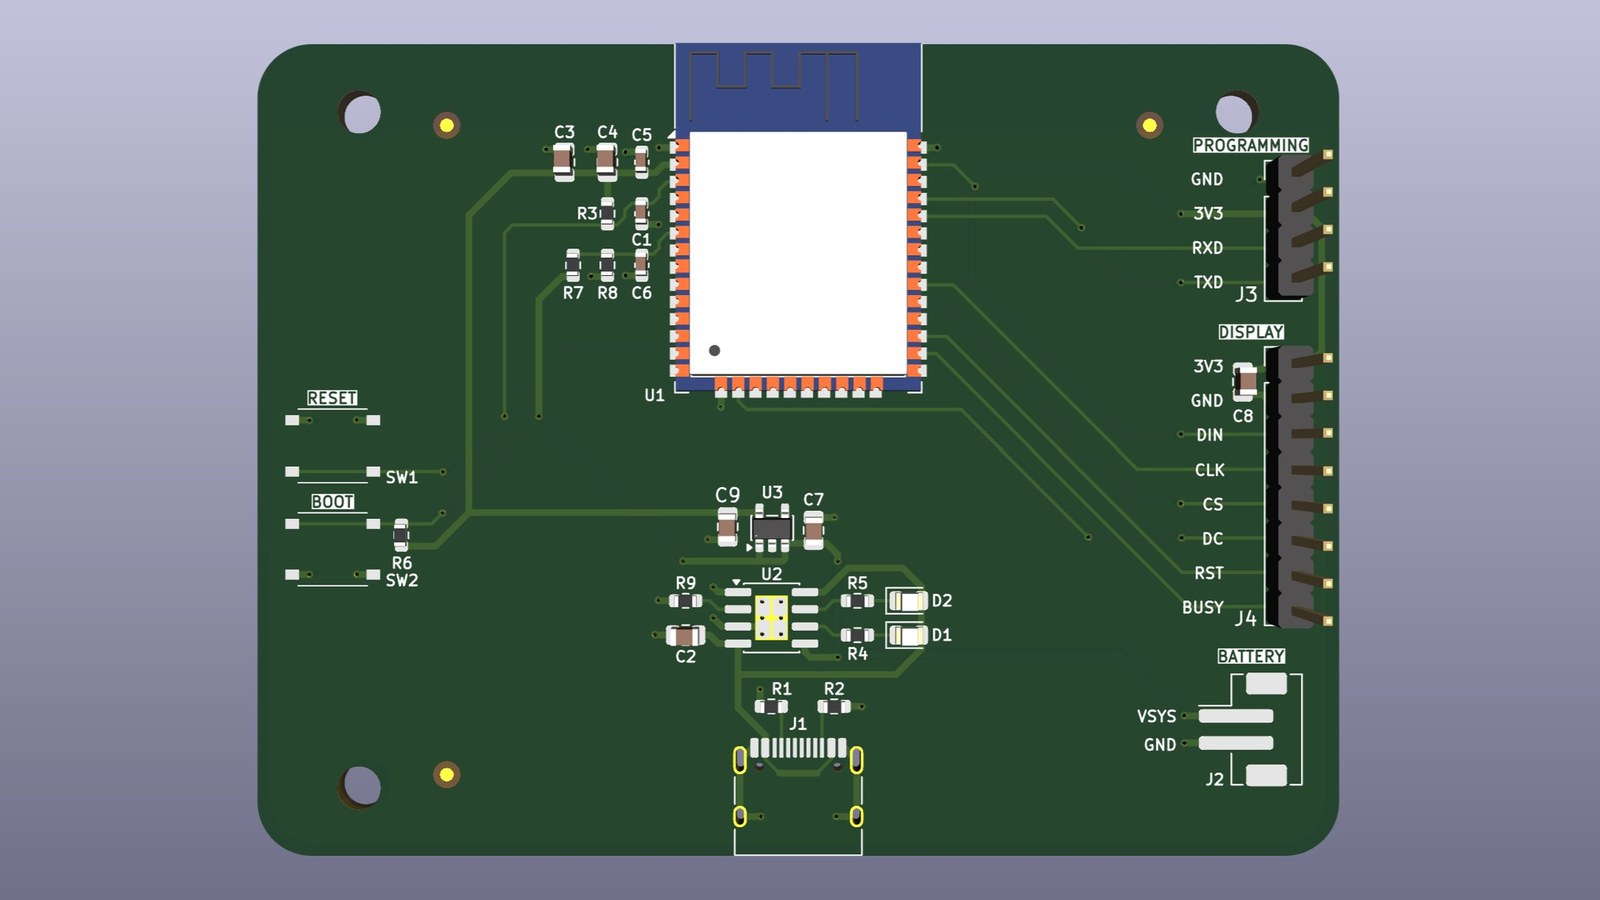Select the U3 regulator component
The image size is (1600, 900).
click(x=771, y=529)
